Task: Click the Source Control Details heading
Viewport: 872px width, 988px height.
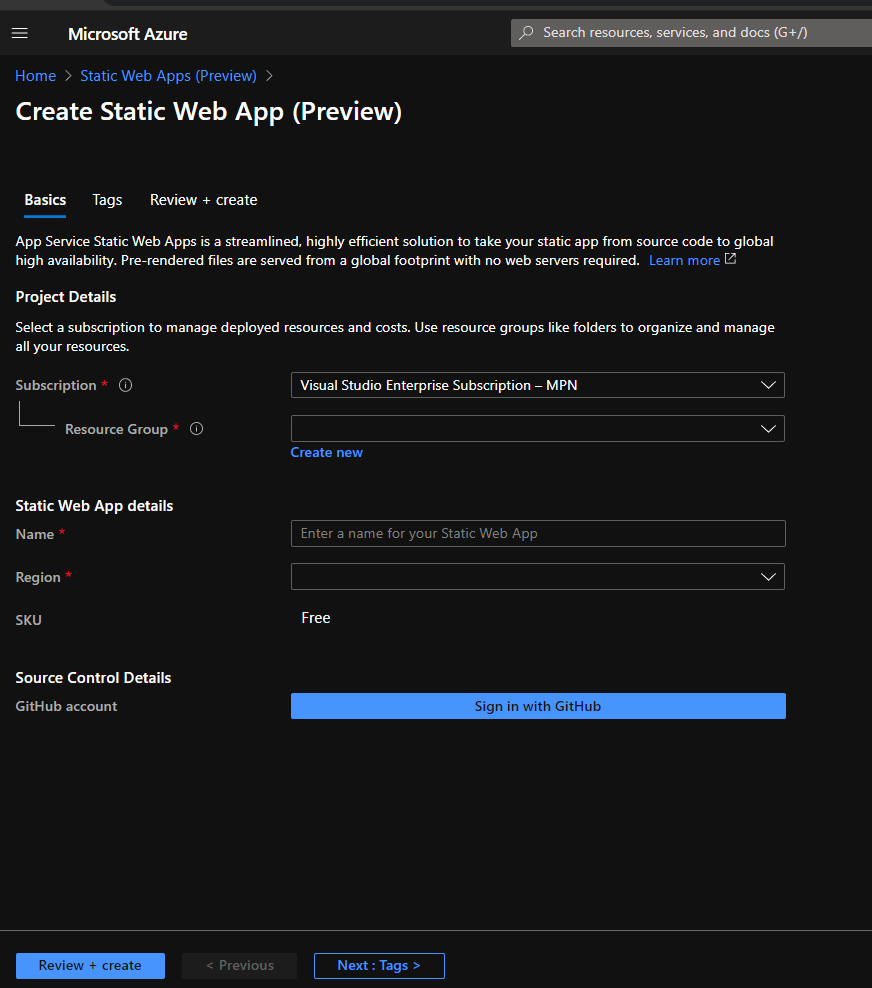Action: point(93,678)
